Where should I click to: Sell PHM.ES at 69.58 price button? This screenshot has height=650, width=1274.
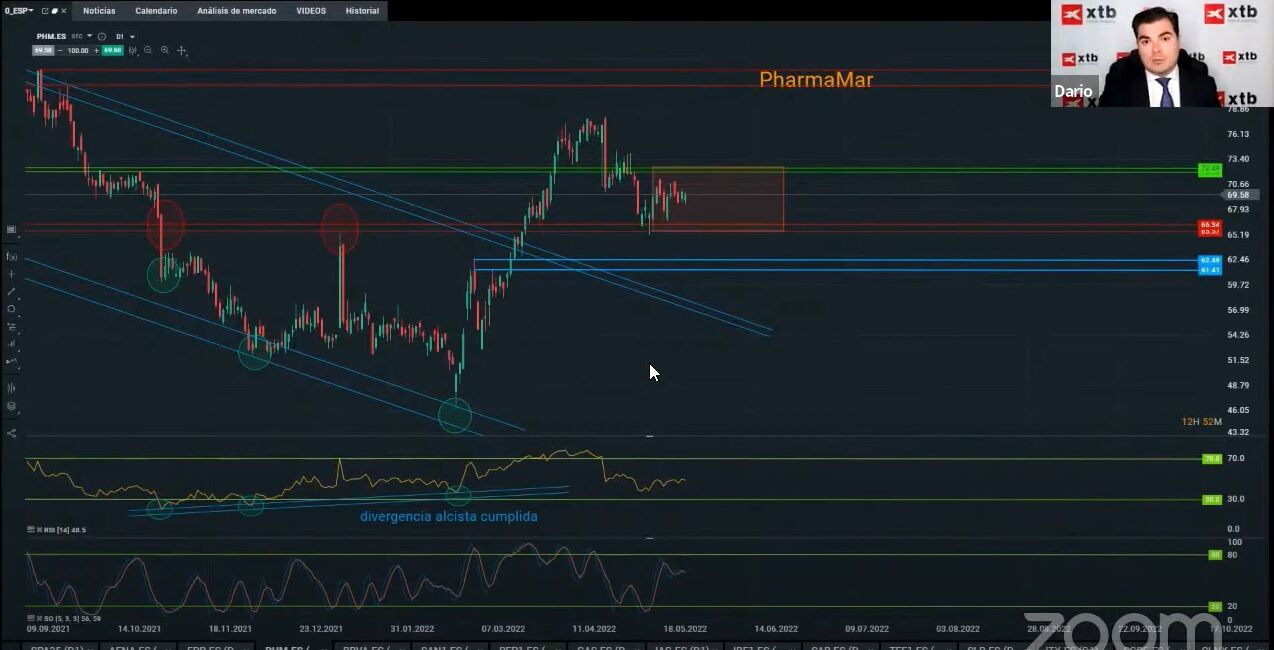coord(43,50)
